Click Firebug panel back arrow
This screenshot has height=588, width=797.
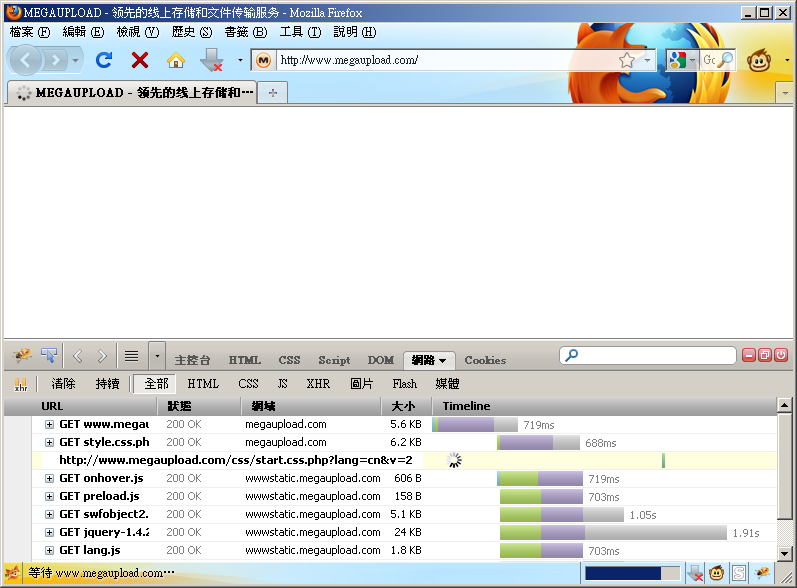click(78, 356)
